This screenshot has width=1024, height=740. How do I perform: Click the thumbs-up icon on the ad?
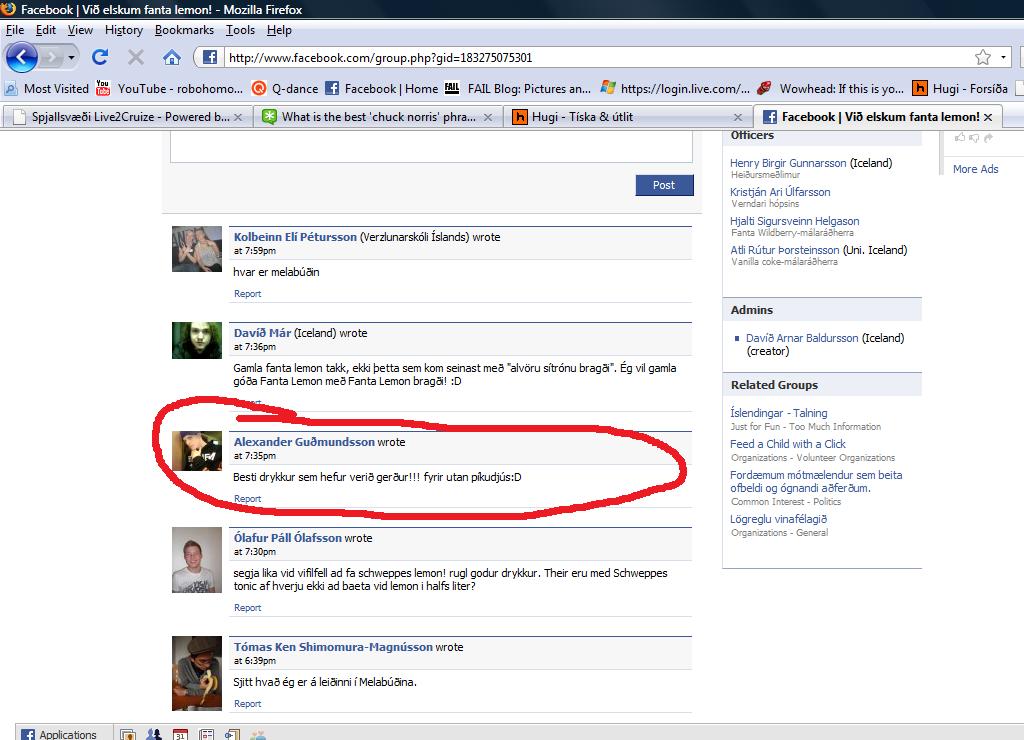pyautogui.click(x=960, y=137)
